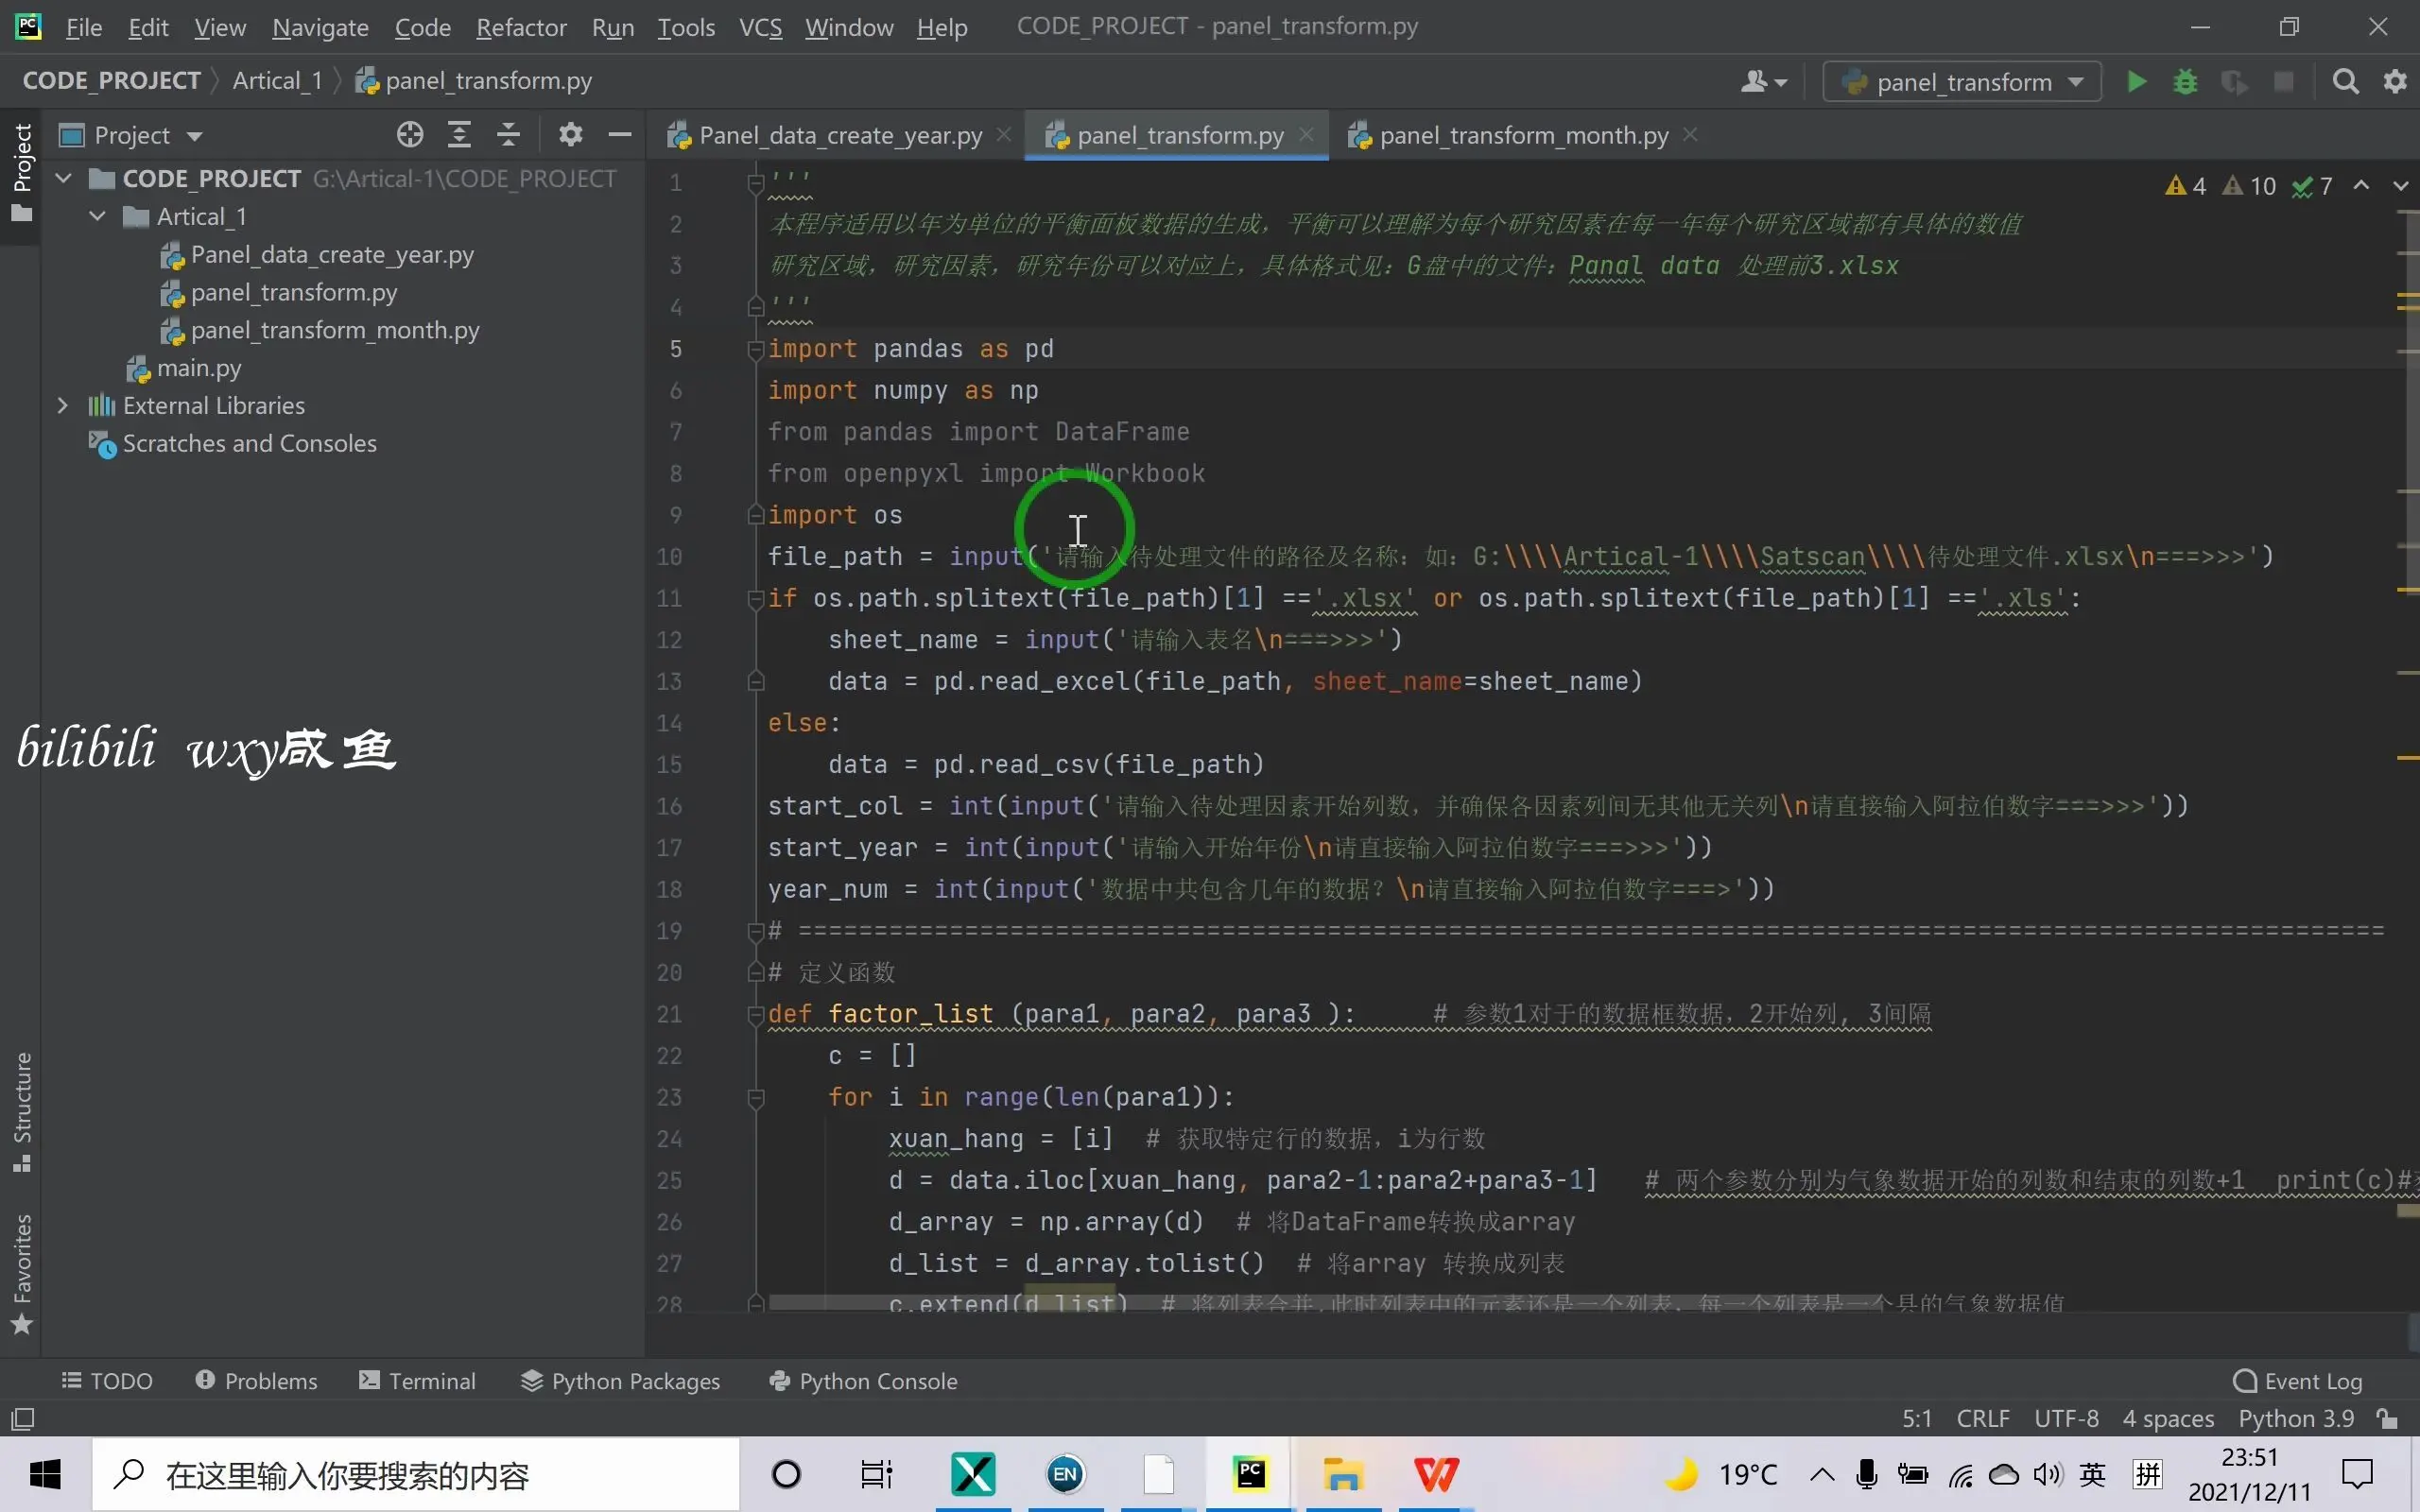Open the Terminal tool window
Screen dimensions: 2420x1512
(x=417, y=1381)
